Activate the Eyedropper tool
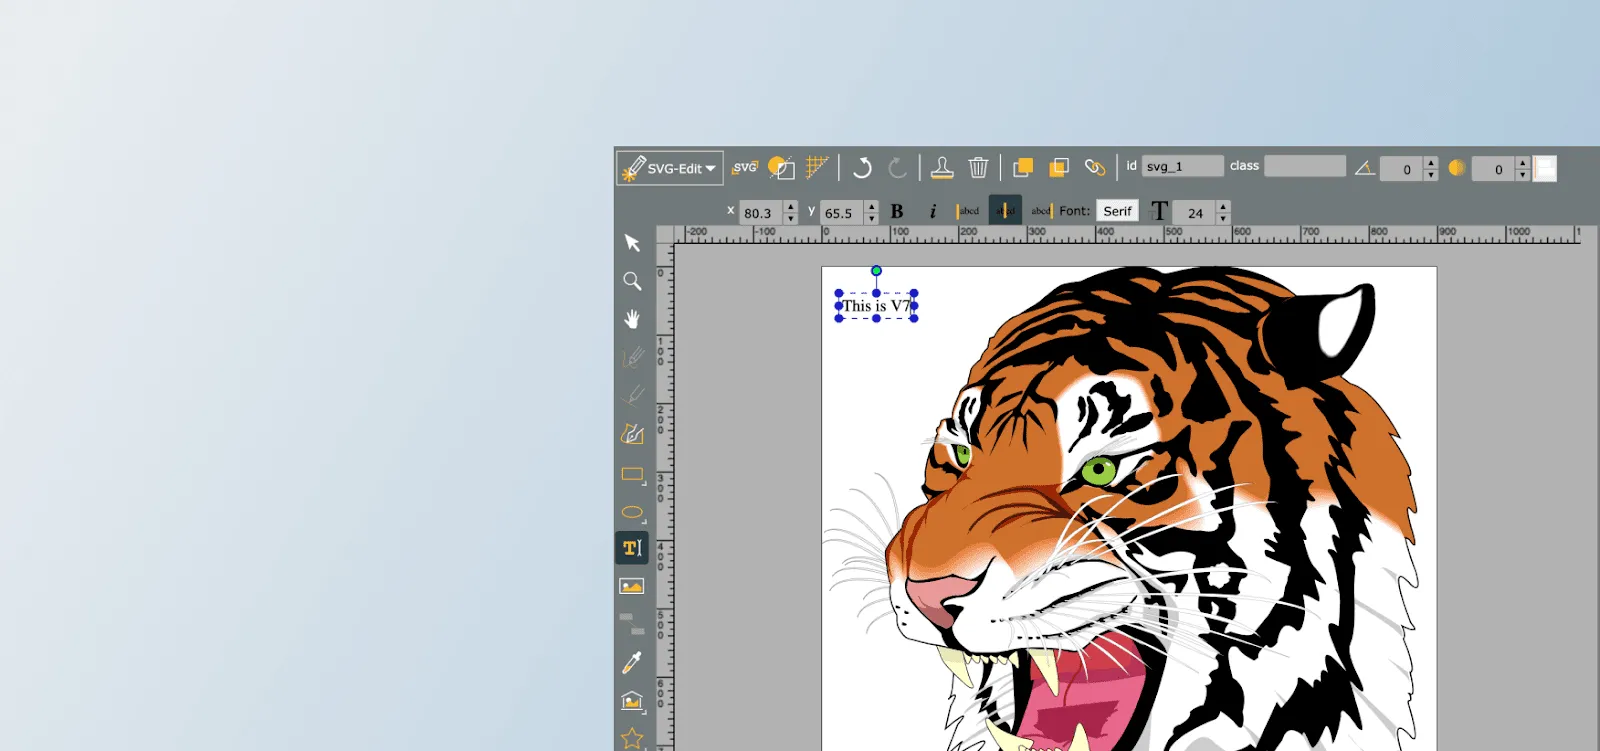1600x751 pixels. coord(632,662)
